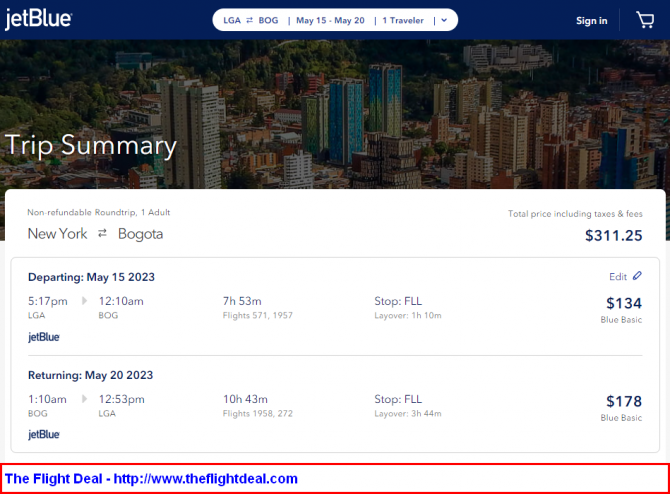This screenshot has height=494, width=670.
Task: Click the $134 departing fare
Action: click(x=624, y=303)
